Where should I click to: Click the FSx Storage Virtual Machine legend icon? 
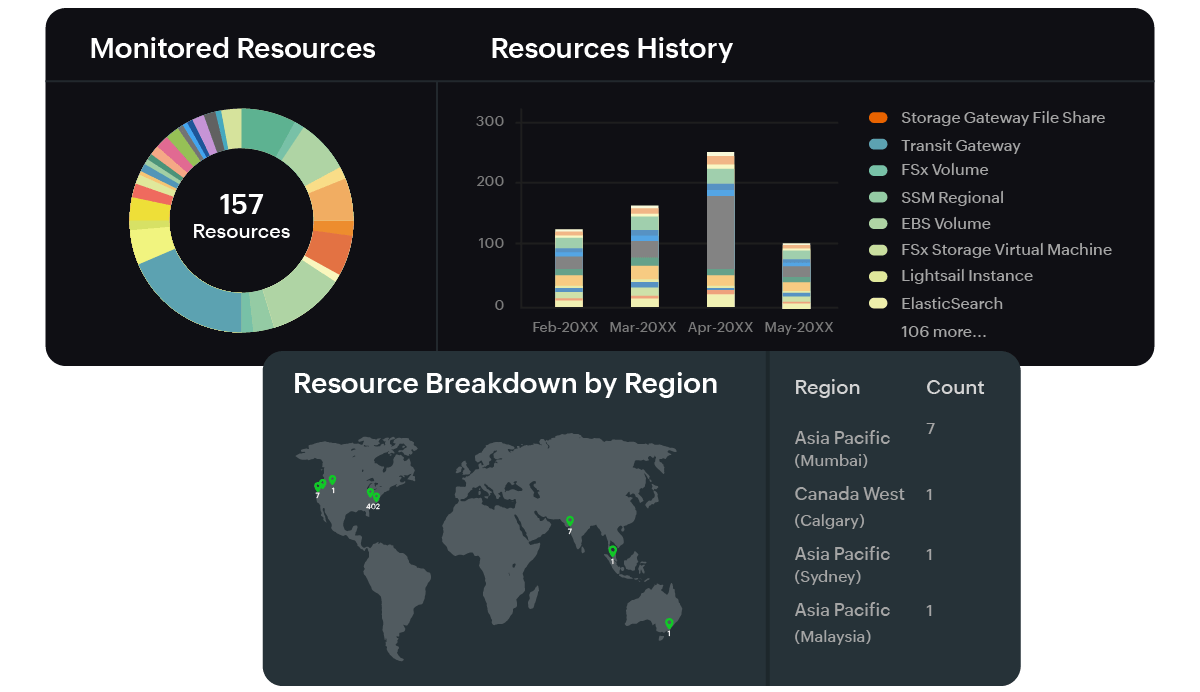coord(879,249)
